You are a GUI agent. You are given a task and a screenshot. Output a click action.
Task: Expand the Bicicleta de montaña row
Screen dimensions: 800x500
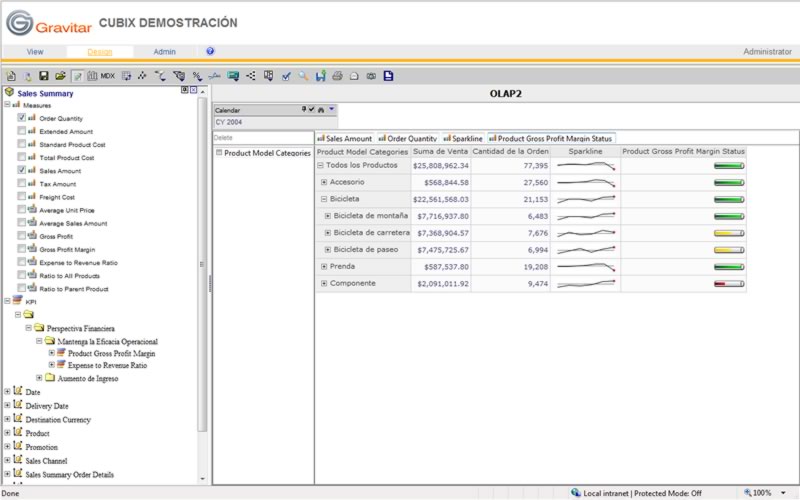pyautogui.click(x=328, y=216)
